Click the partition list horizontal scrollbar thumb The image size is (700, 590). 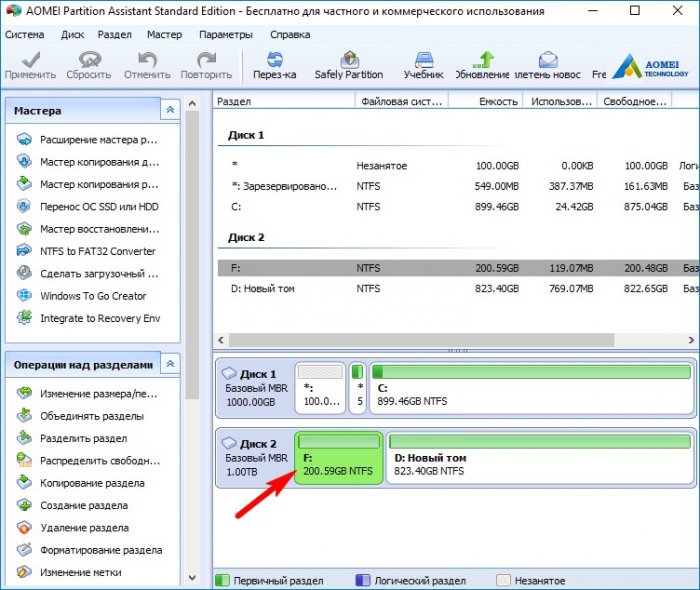pos(422,340)
